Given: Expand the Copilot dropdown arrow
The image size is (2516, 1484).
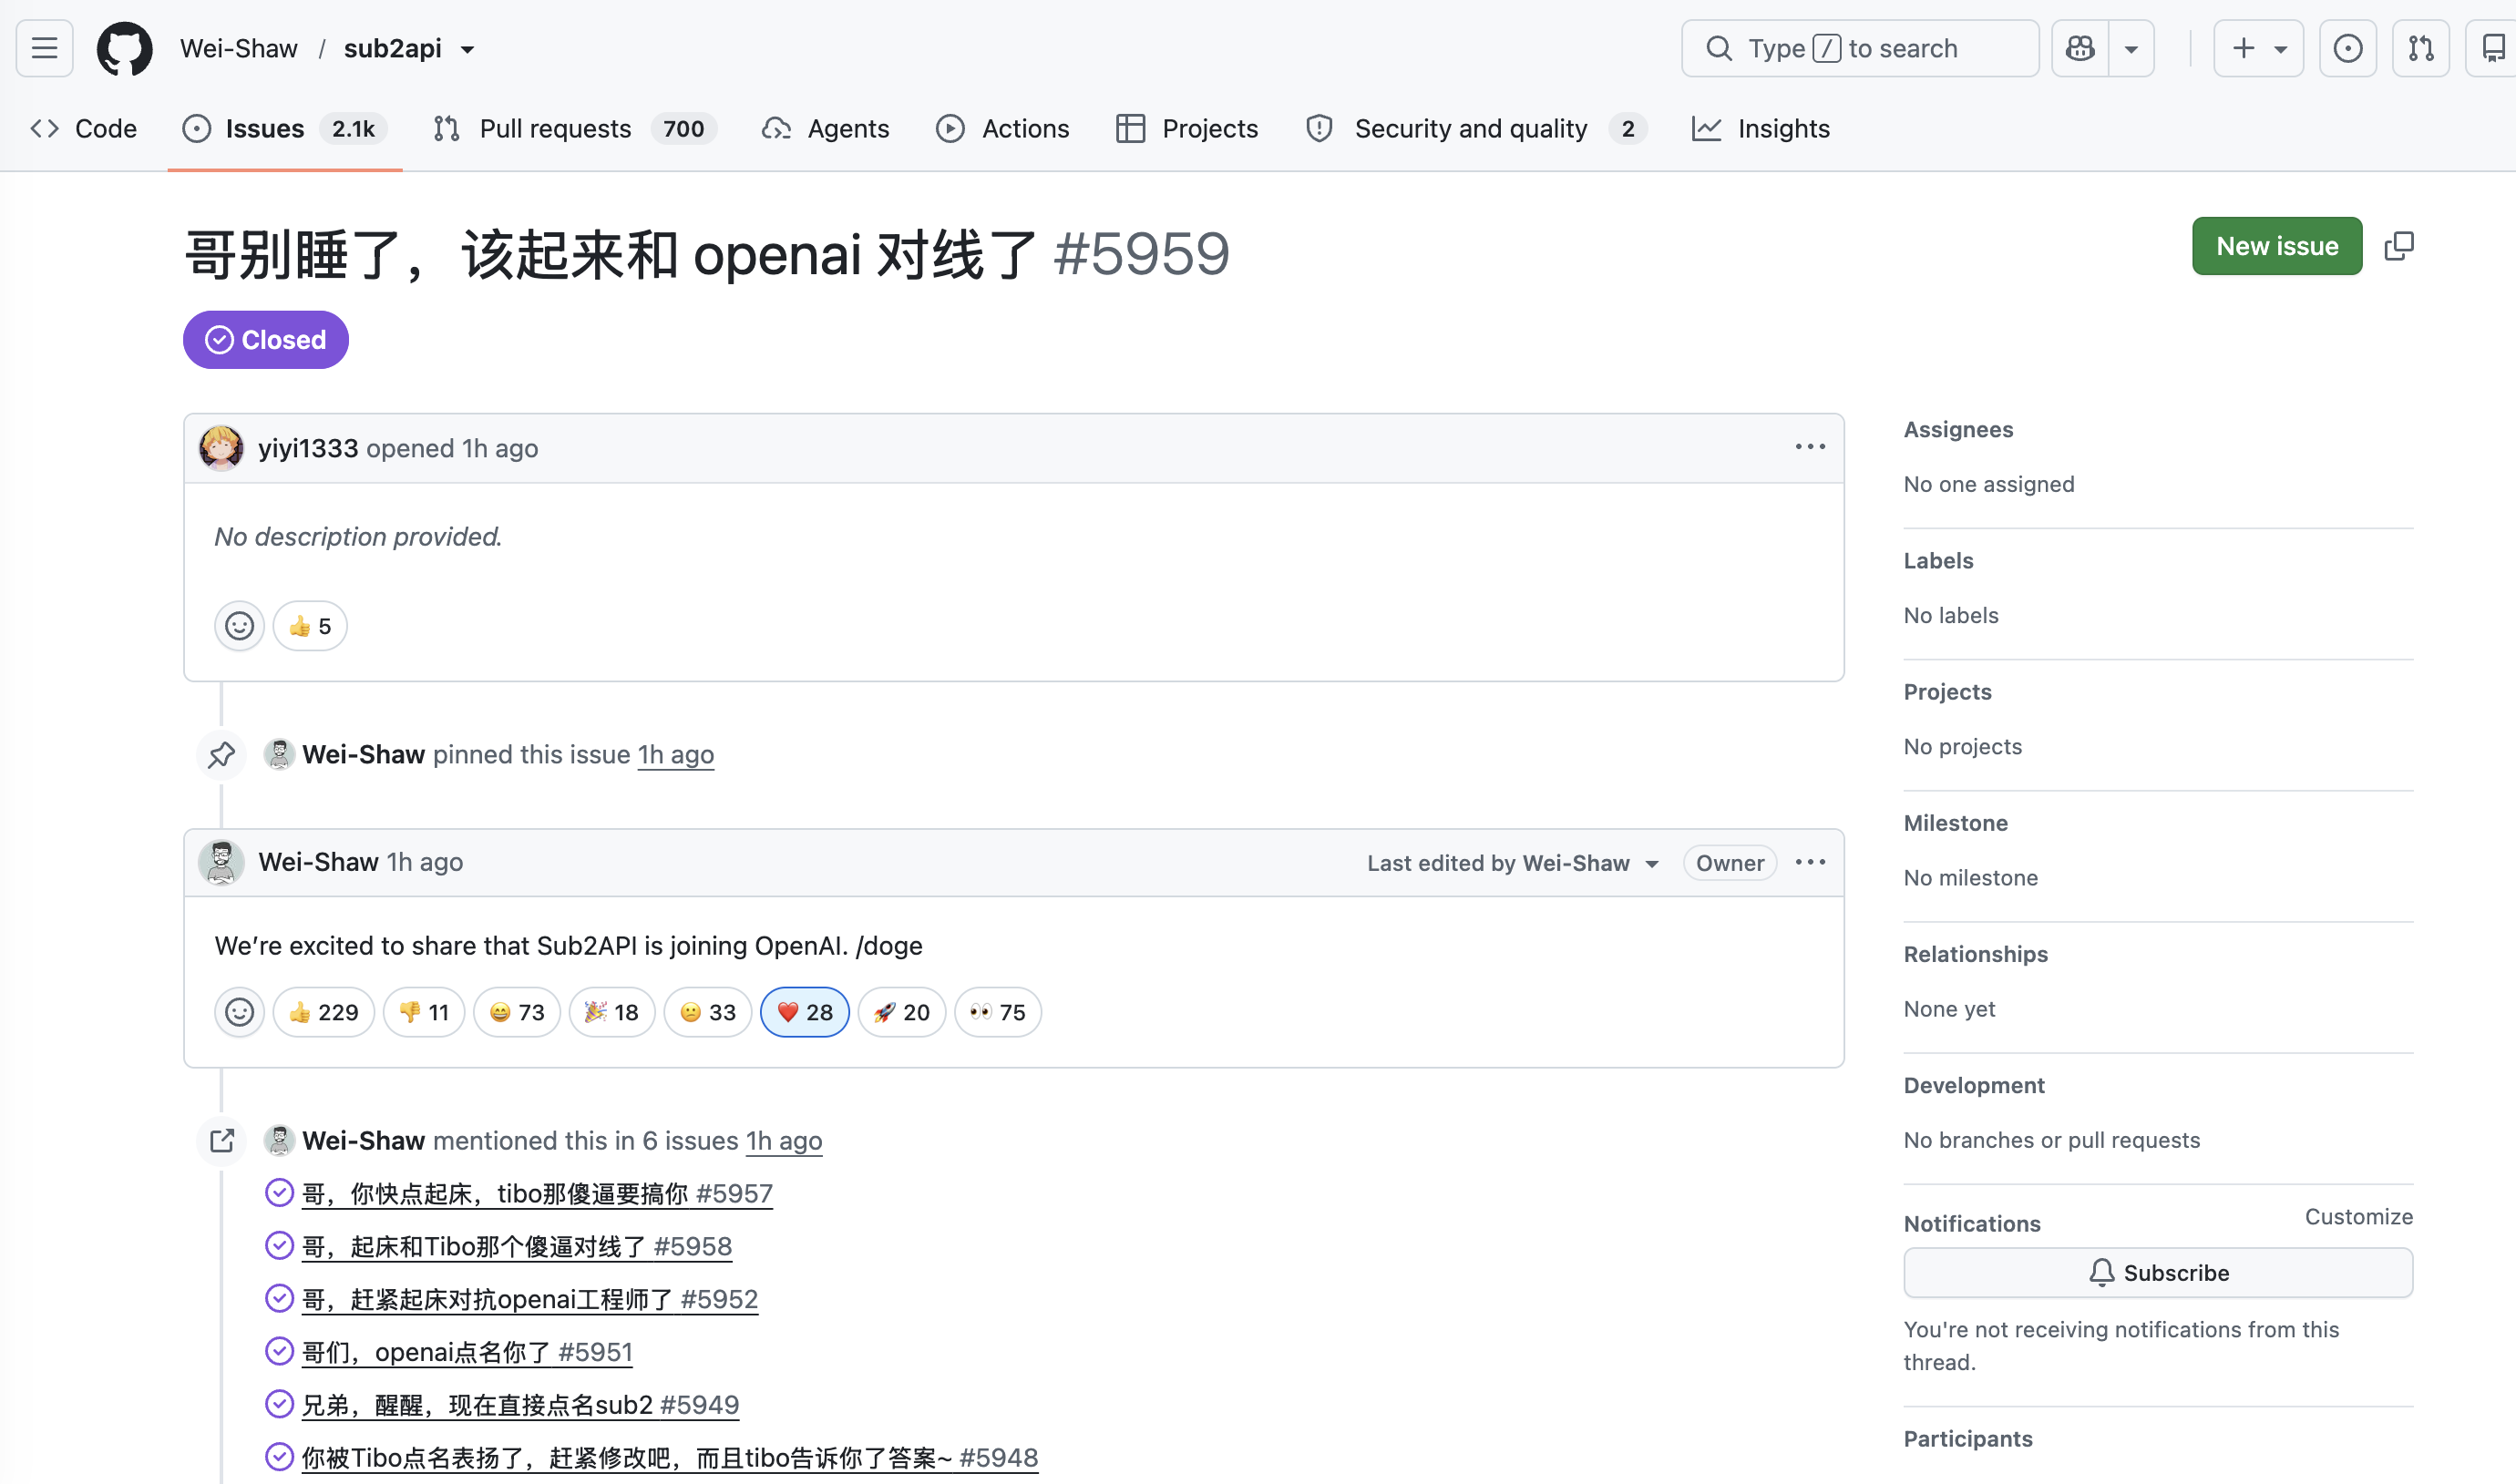Looking at the screenshot, I should [x=2131, y=48].
